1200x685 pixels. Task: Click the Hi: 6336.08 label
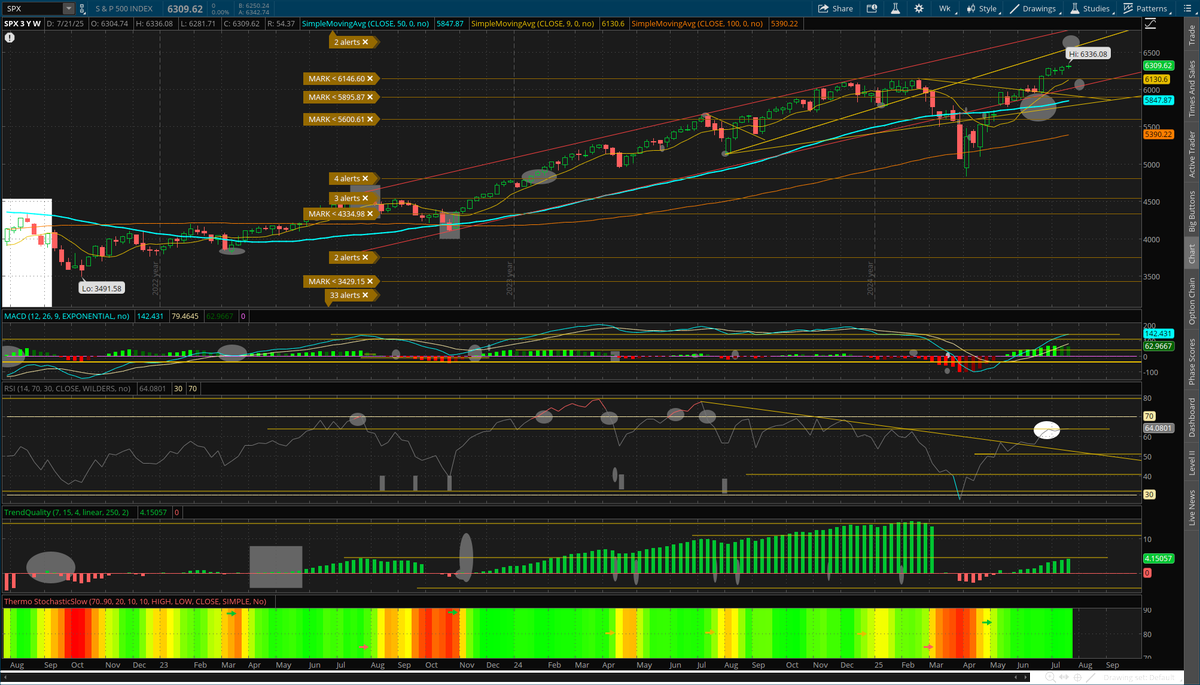tap(1086, 52)
